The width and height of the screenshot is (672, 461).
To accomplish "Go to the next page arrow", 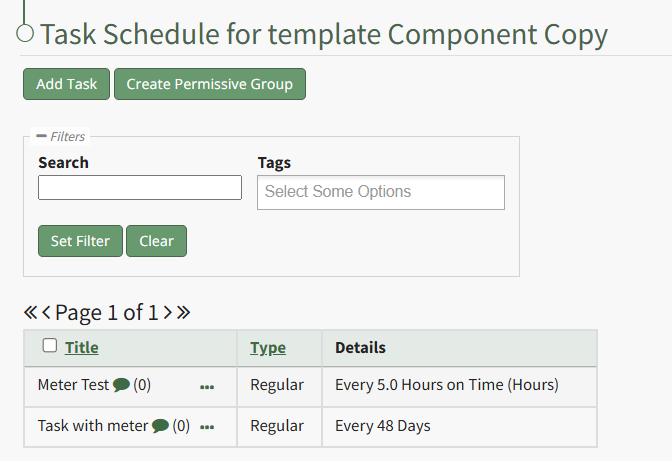I will tap(168, 313).
